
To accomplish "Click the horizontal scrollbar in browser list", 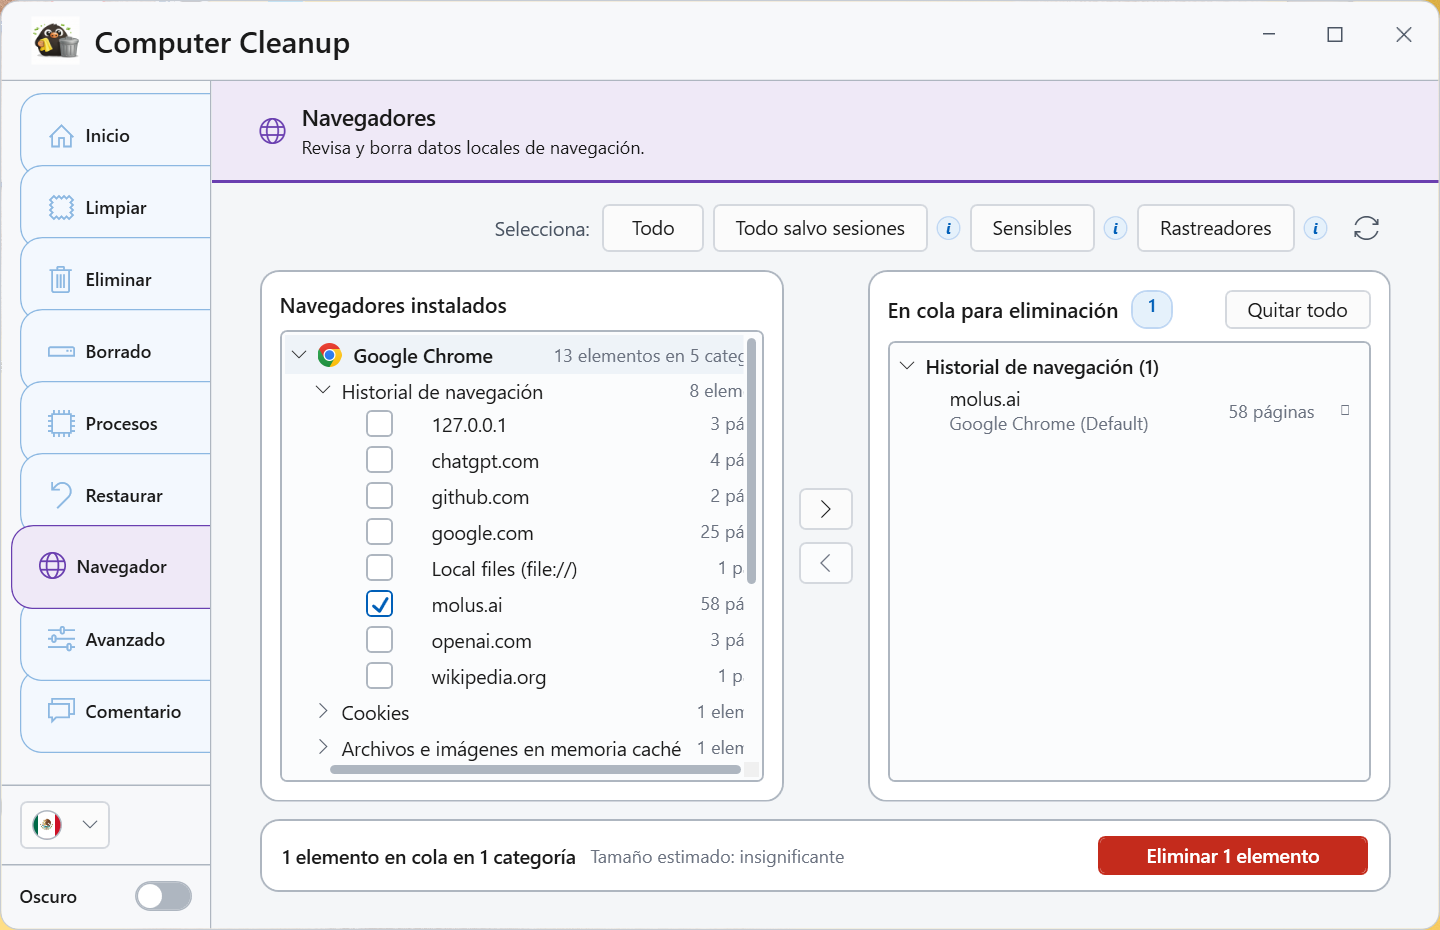I will click(535, 770).
